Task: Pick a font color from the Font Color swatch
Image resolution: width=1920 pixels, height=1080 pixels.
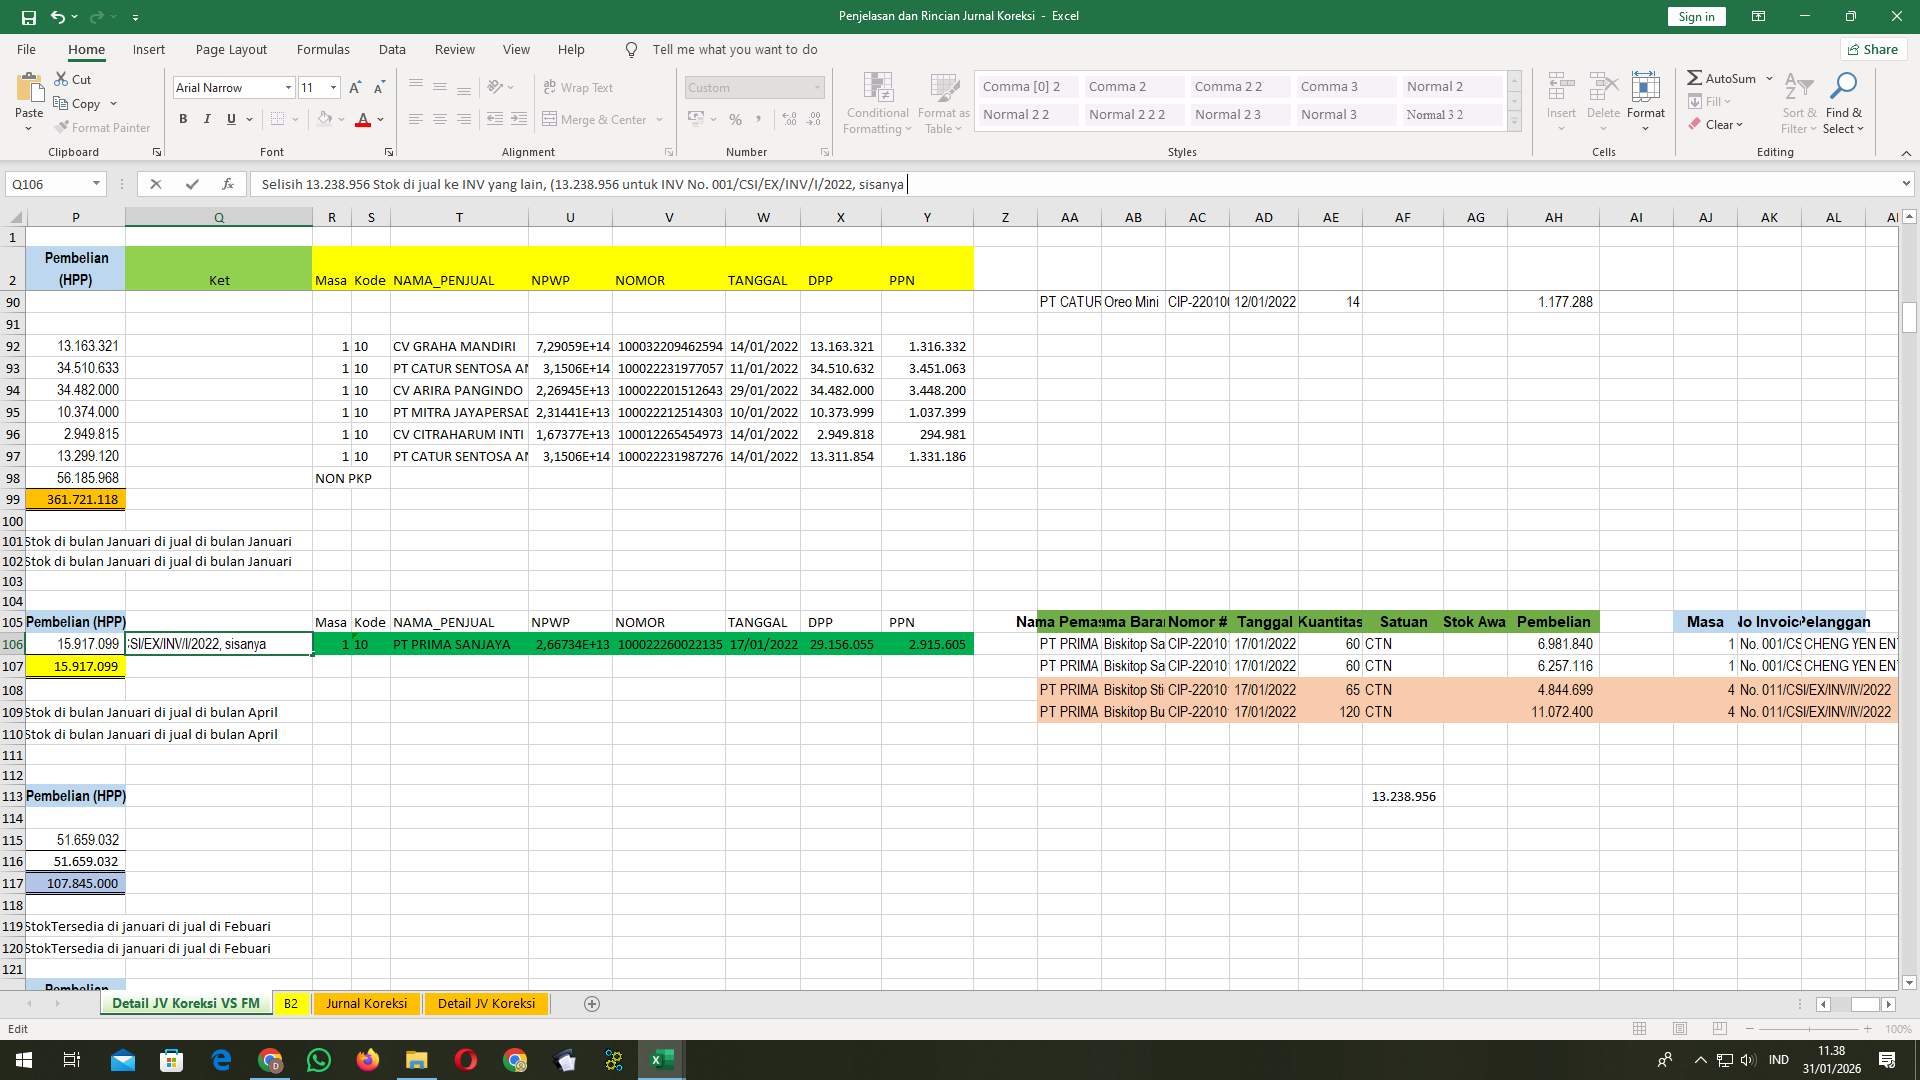Action: 364,119
